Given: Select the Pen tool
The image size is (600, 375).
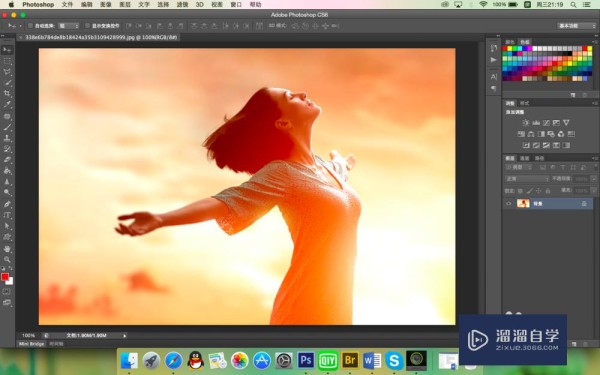Looking at the screenshot, I should coord(7,204).
